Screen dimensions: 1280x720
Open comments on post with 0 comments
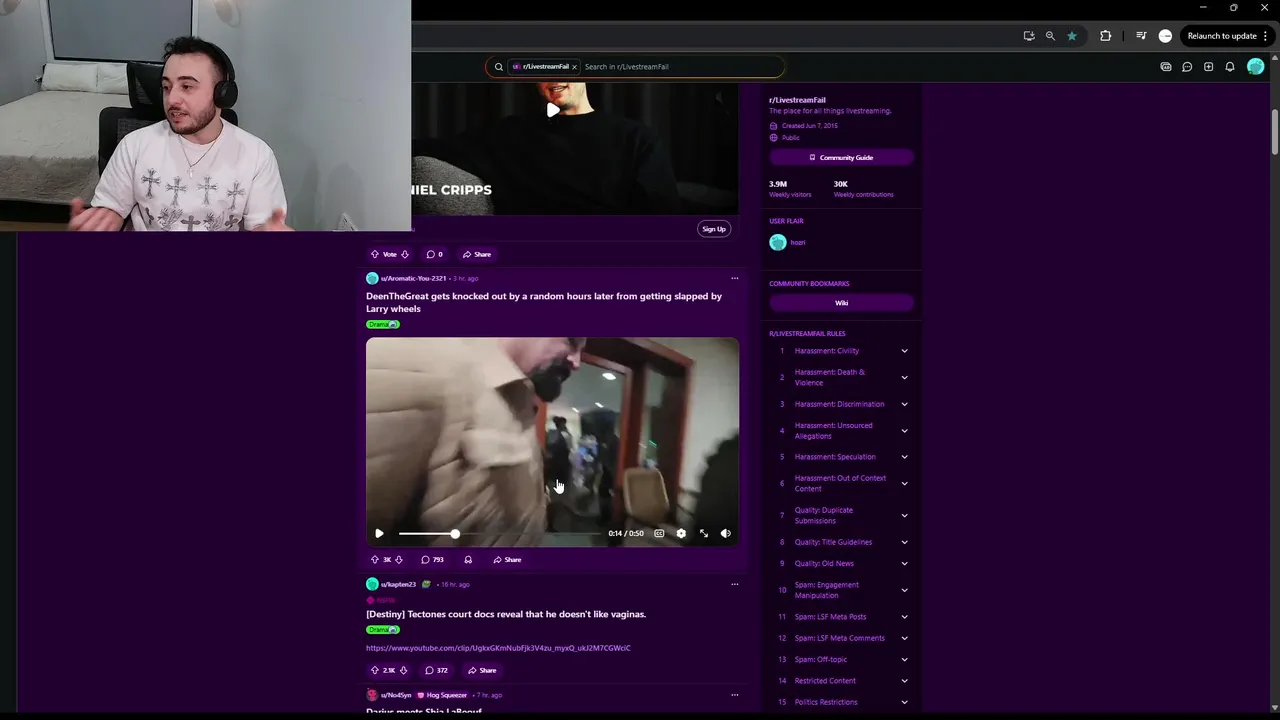pyautogui.click(x=434, y=254)
